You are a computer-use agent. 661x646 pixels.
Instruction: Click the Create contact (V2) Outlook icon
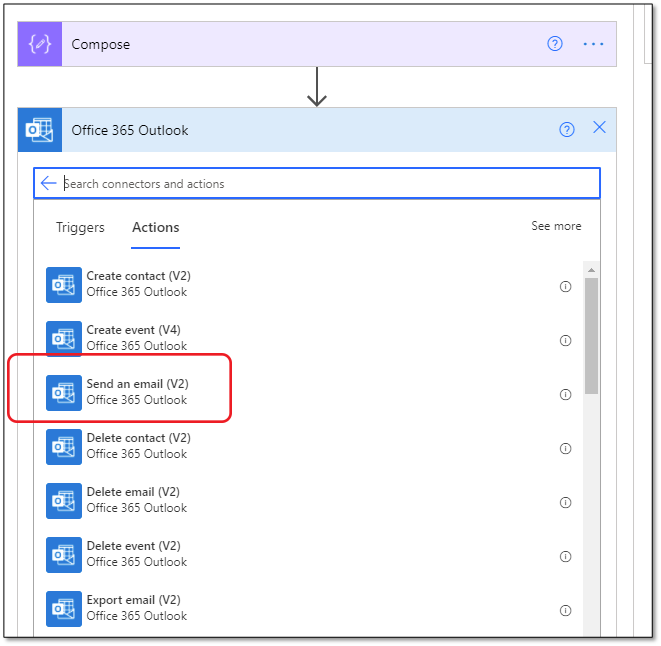pyautogui.click(x=64, y=285)
